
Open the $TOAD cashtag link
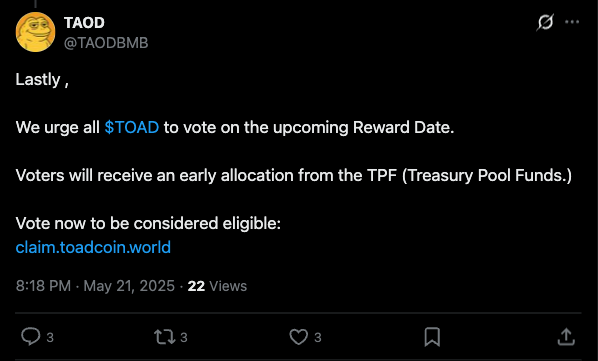[132, 127]
